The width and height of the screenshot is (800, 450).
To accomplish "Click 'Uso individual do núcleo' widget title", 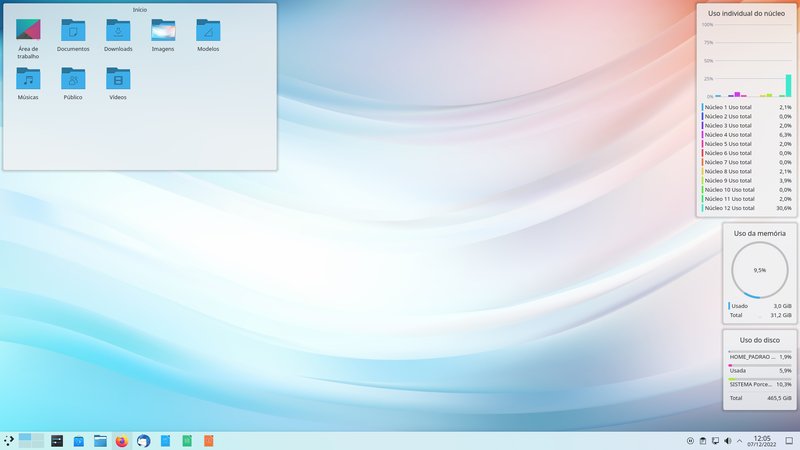I will (x=746, y=13).
